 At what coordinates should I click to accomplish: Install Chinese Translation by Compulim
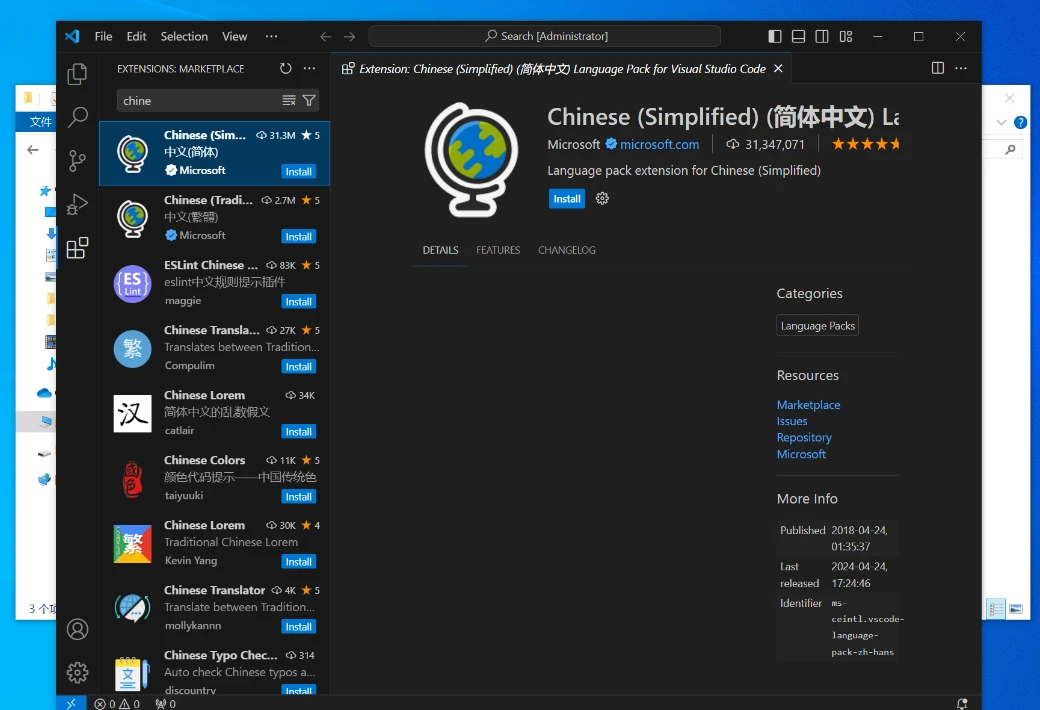(x=298, y=367)
